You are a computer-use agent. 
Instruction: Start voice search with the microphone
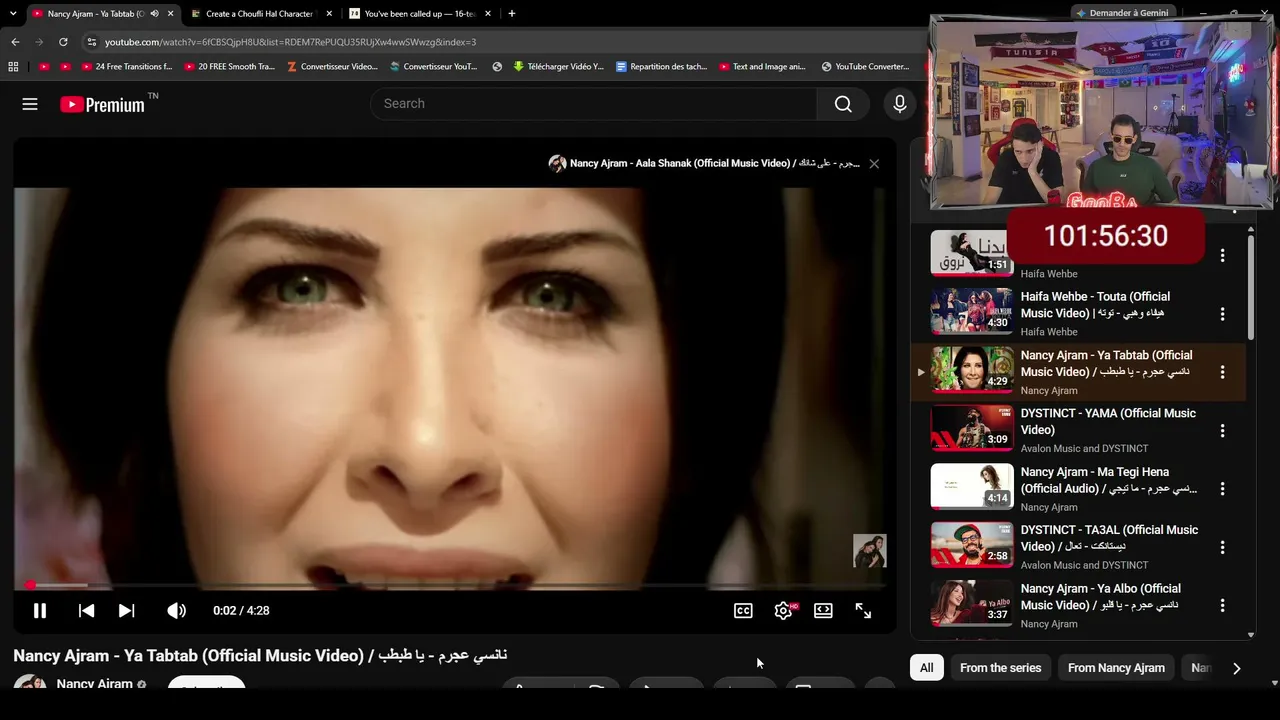(900, 104)
